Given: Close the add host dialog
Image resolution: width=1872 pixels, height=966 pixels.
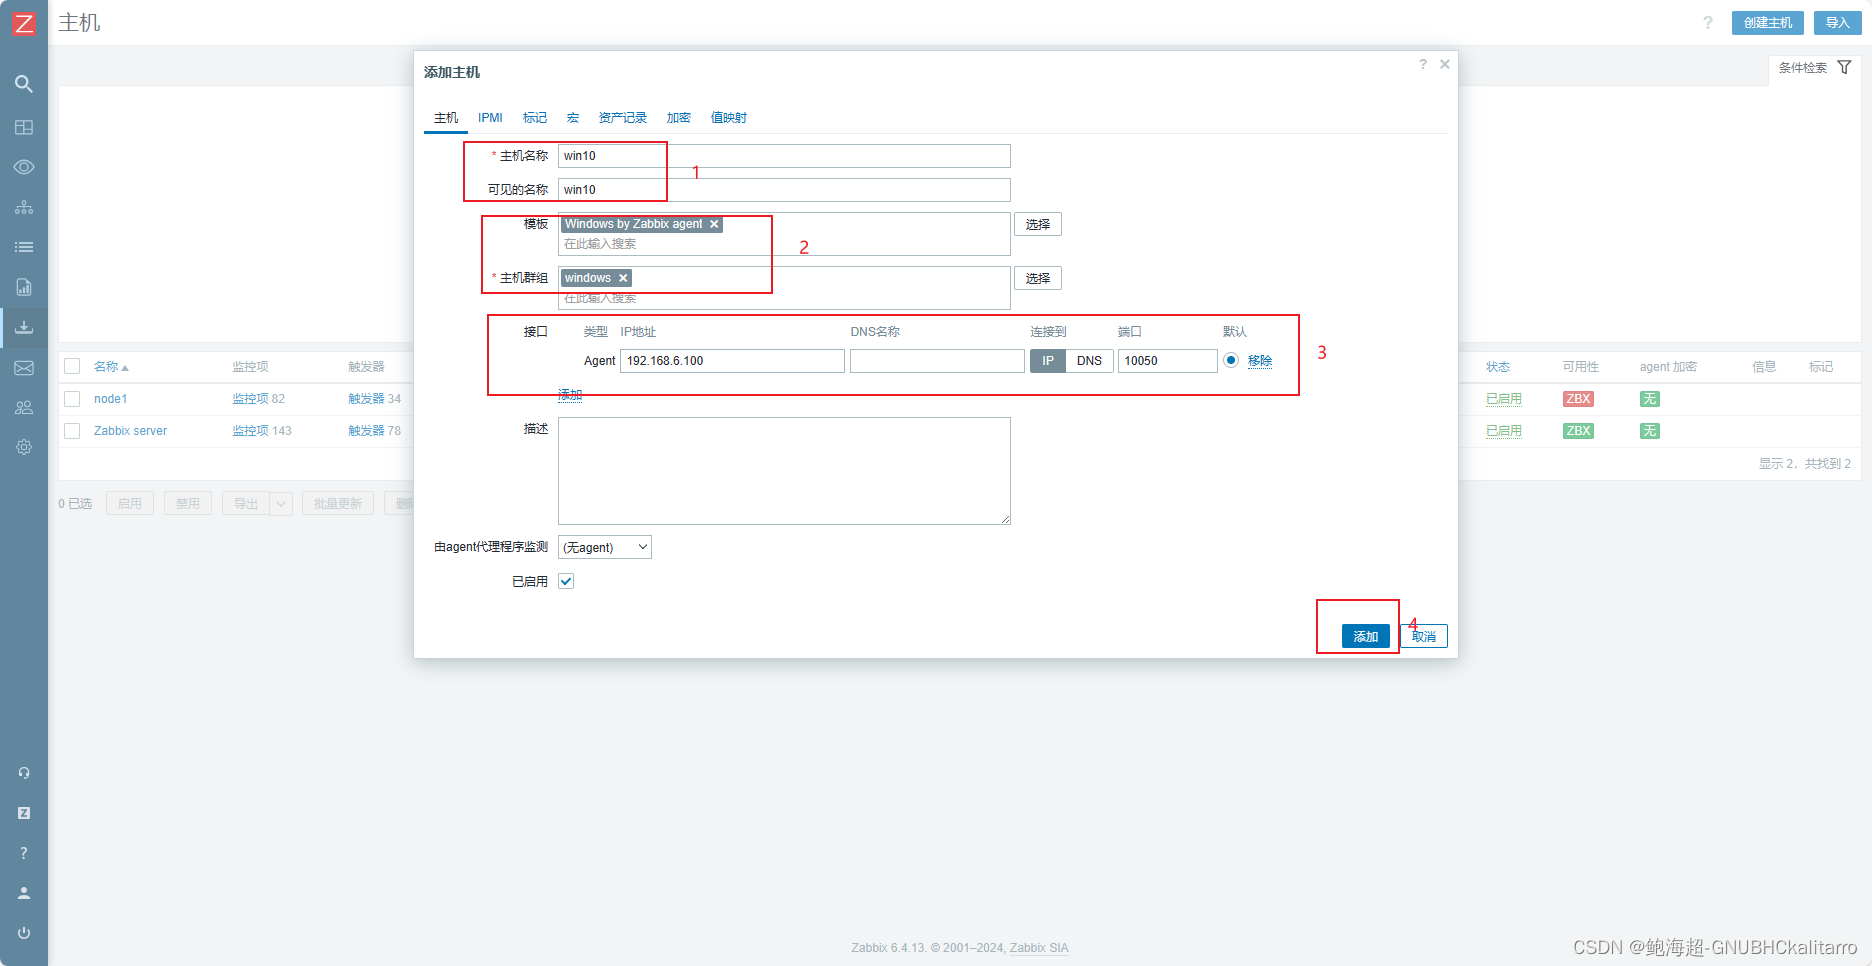Looking at the screenshot, I should (1445, 64).
